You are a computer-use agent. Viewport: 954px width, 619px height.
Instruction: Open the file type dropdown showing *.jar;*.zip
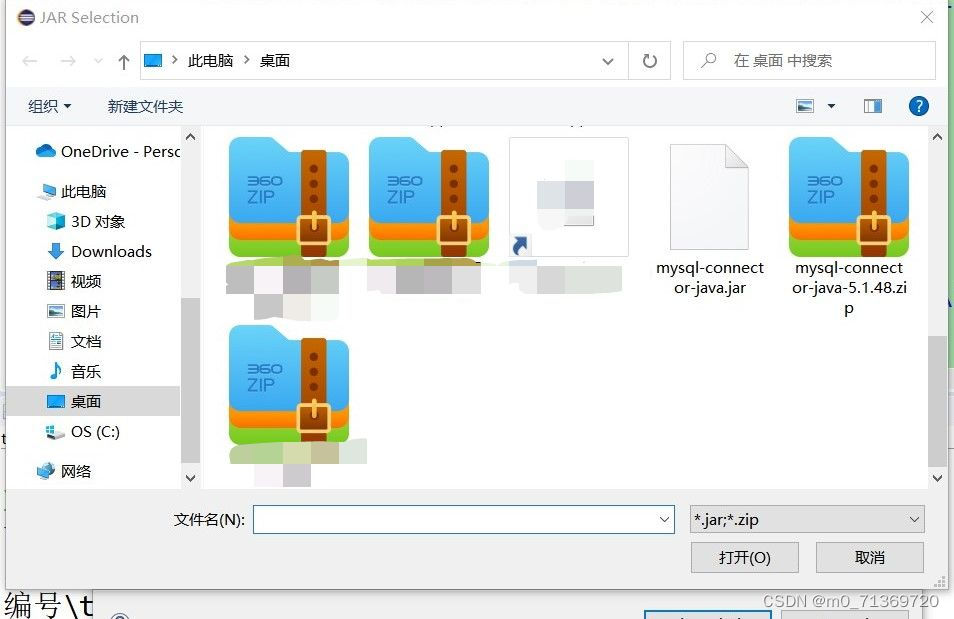pyautogui.click(x=806, y=519)
